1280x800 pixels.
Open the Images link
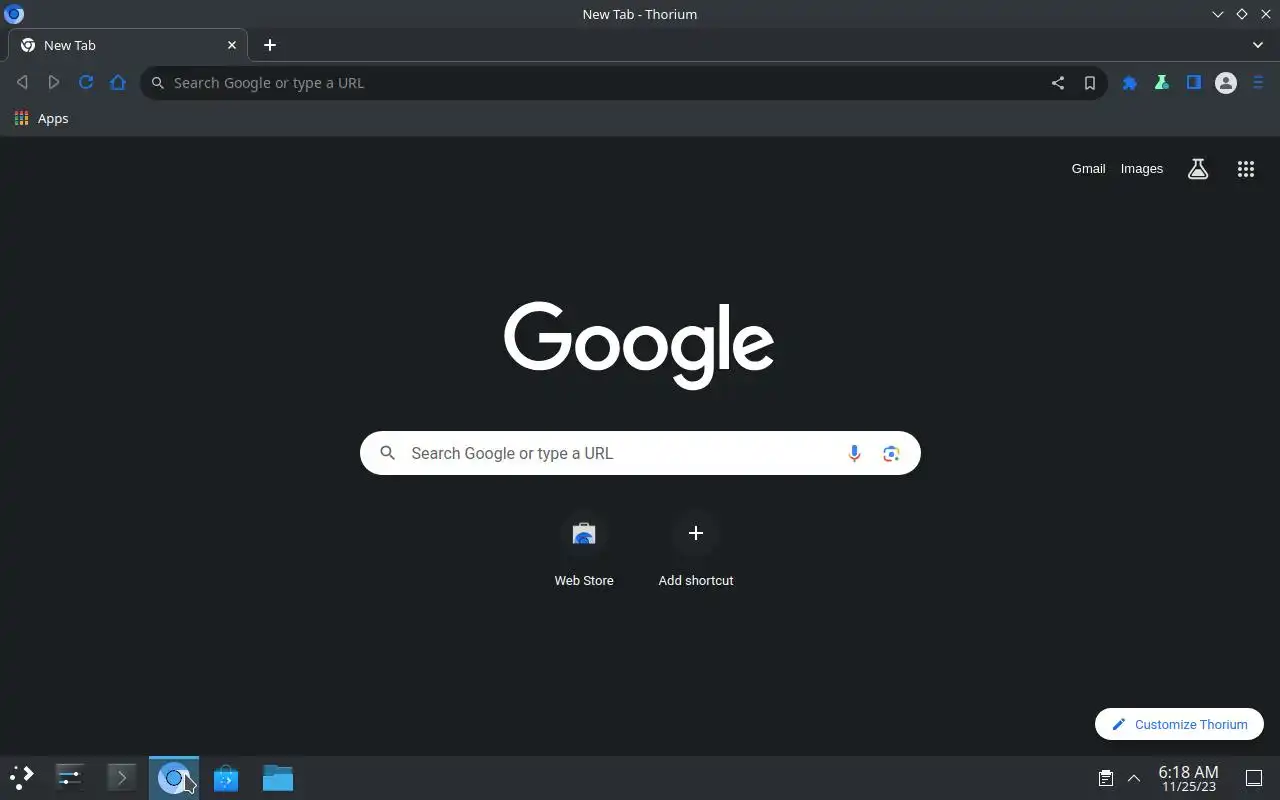point(1142,169)
